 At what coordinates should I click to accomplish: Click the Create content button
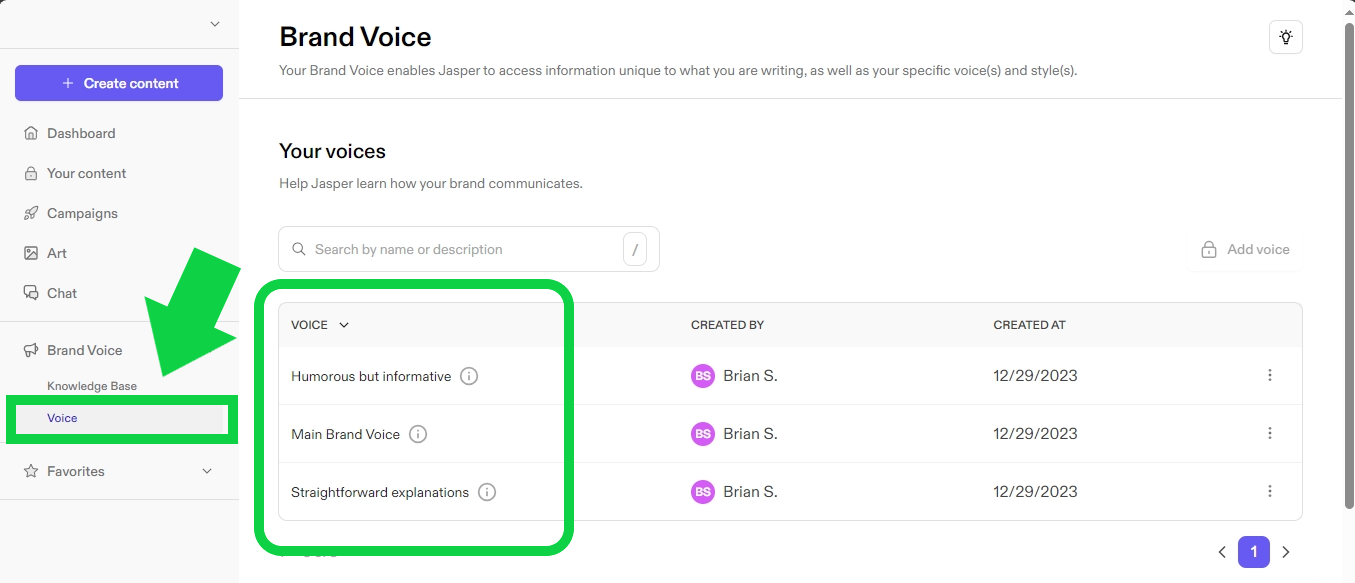click(x=119, y=83)
